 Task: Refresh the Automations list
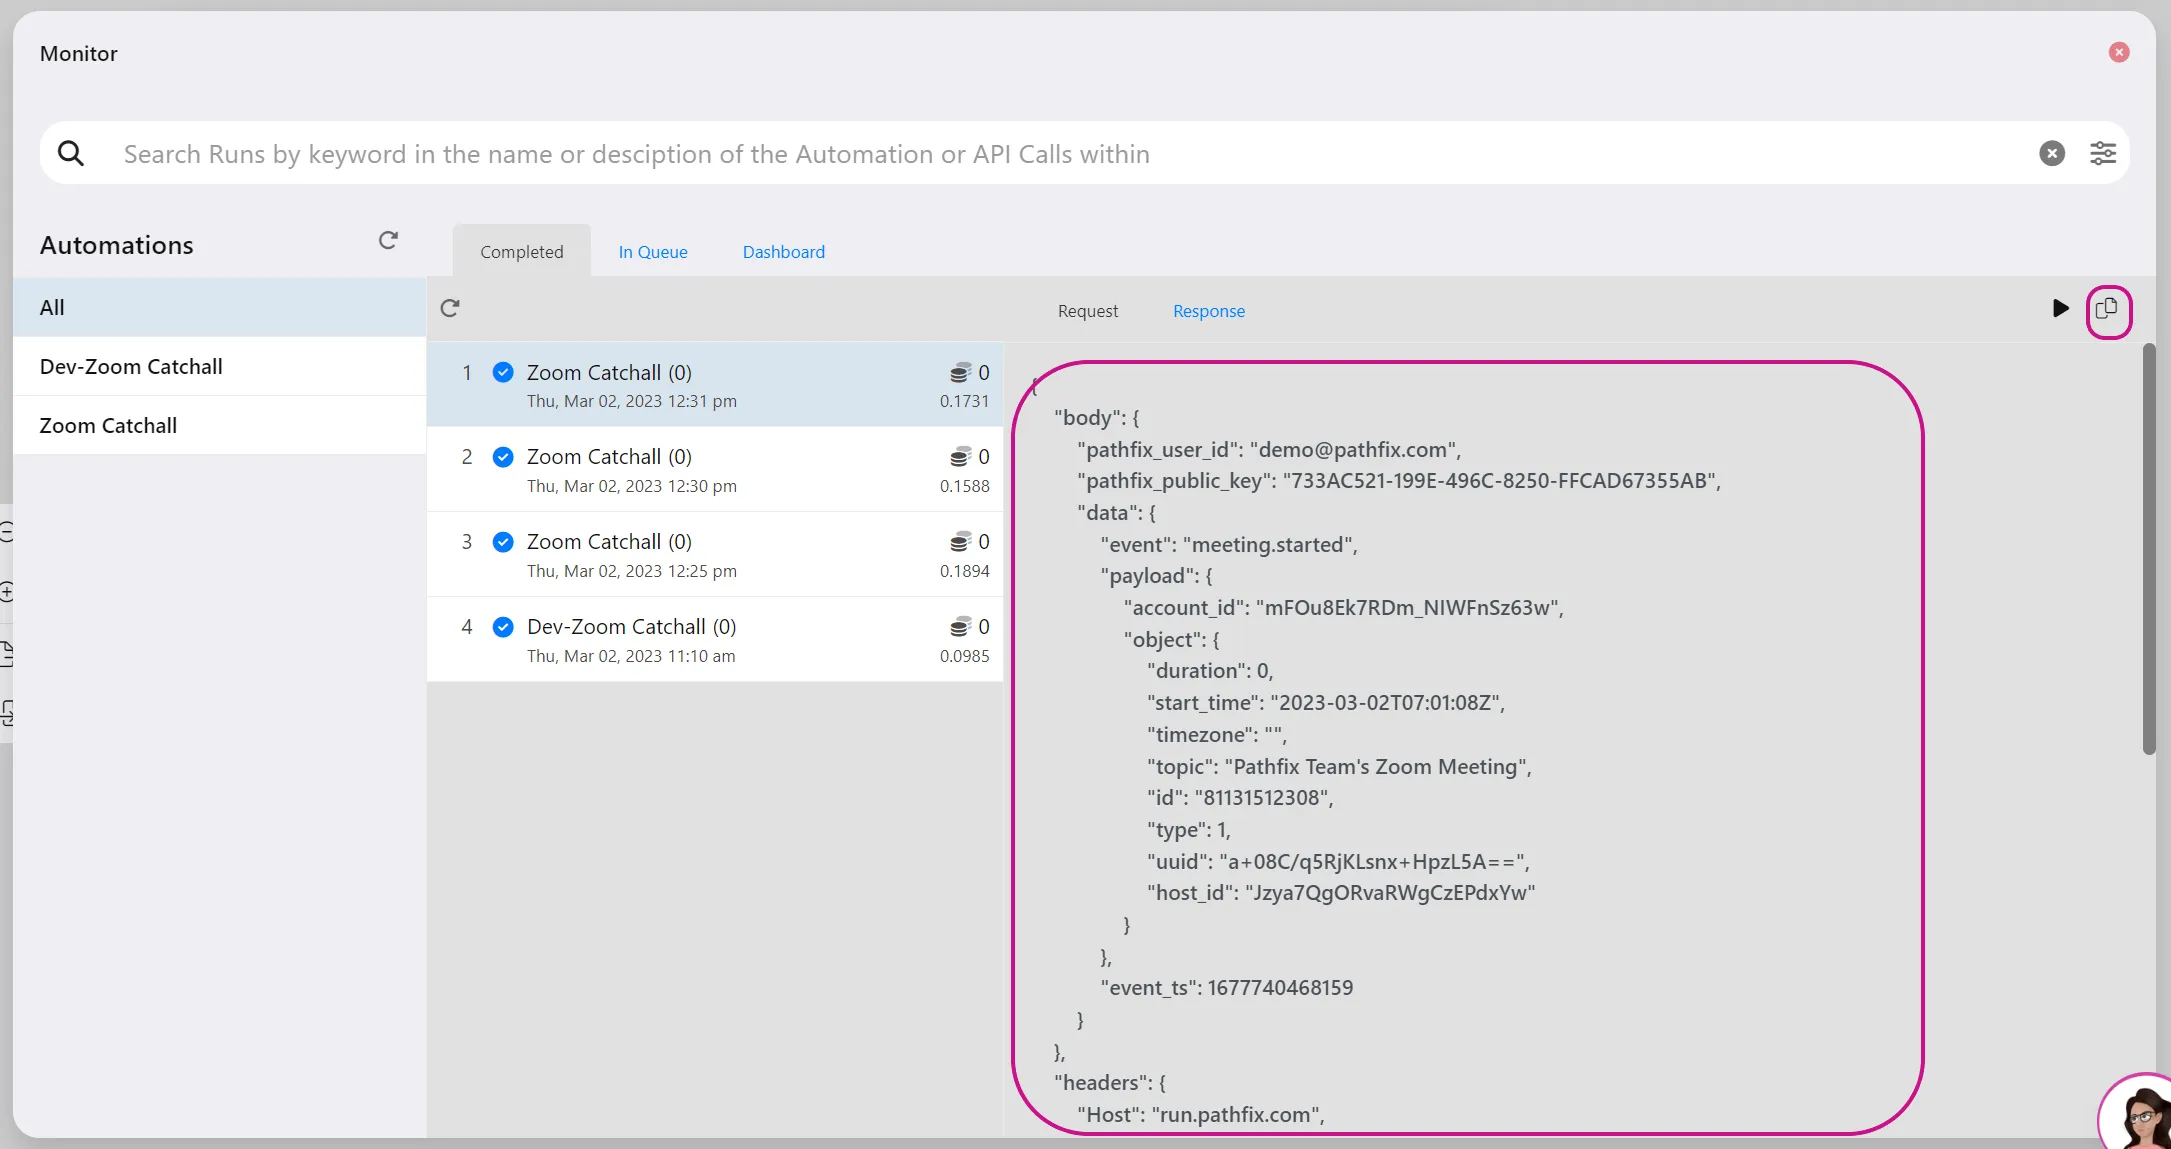click(388, 241)
